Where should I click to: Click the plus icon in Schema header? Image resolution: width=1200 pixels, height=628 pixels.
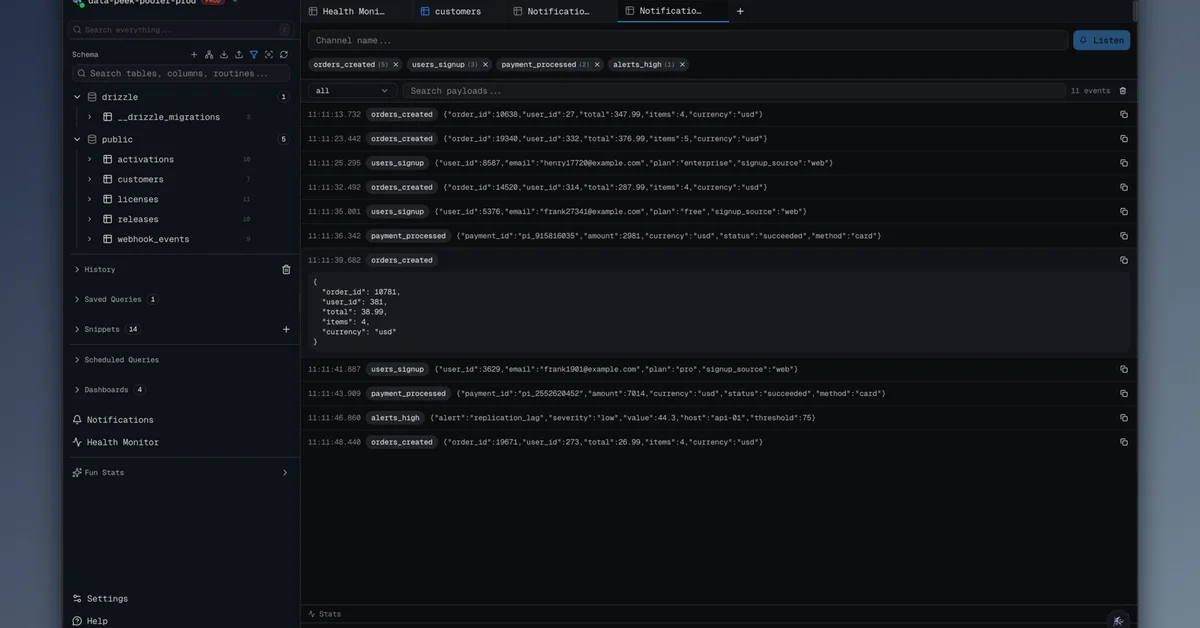(x=194, y=55)
